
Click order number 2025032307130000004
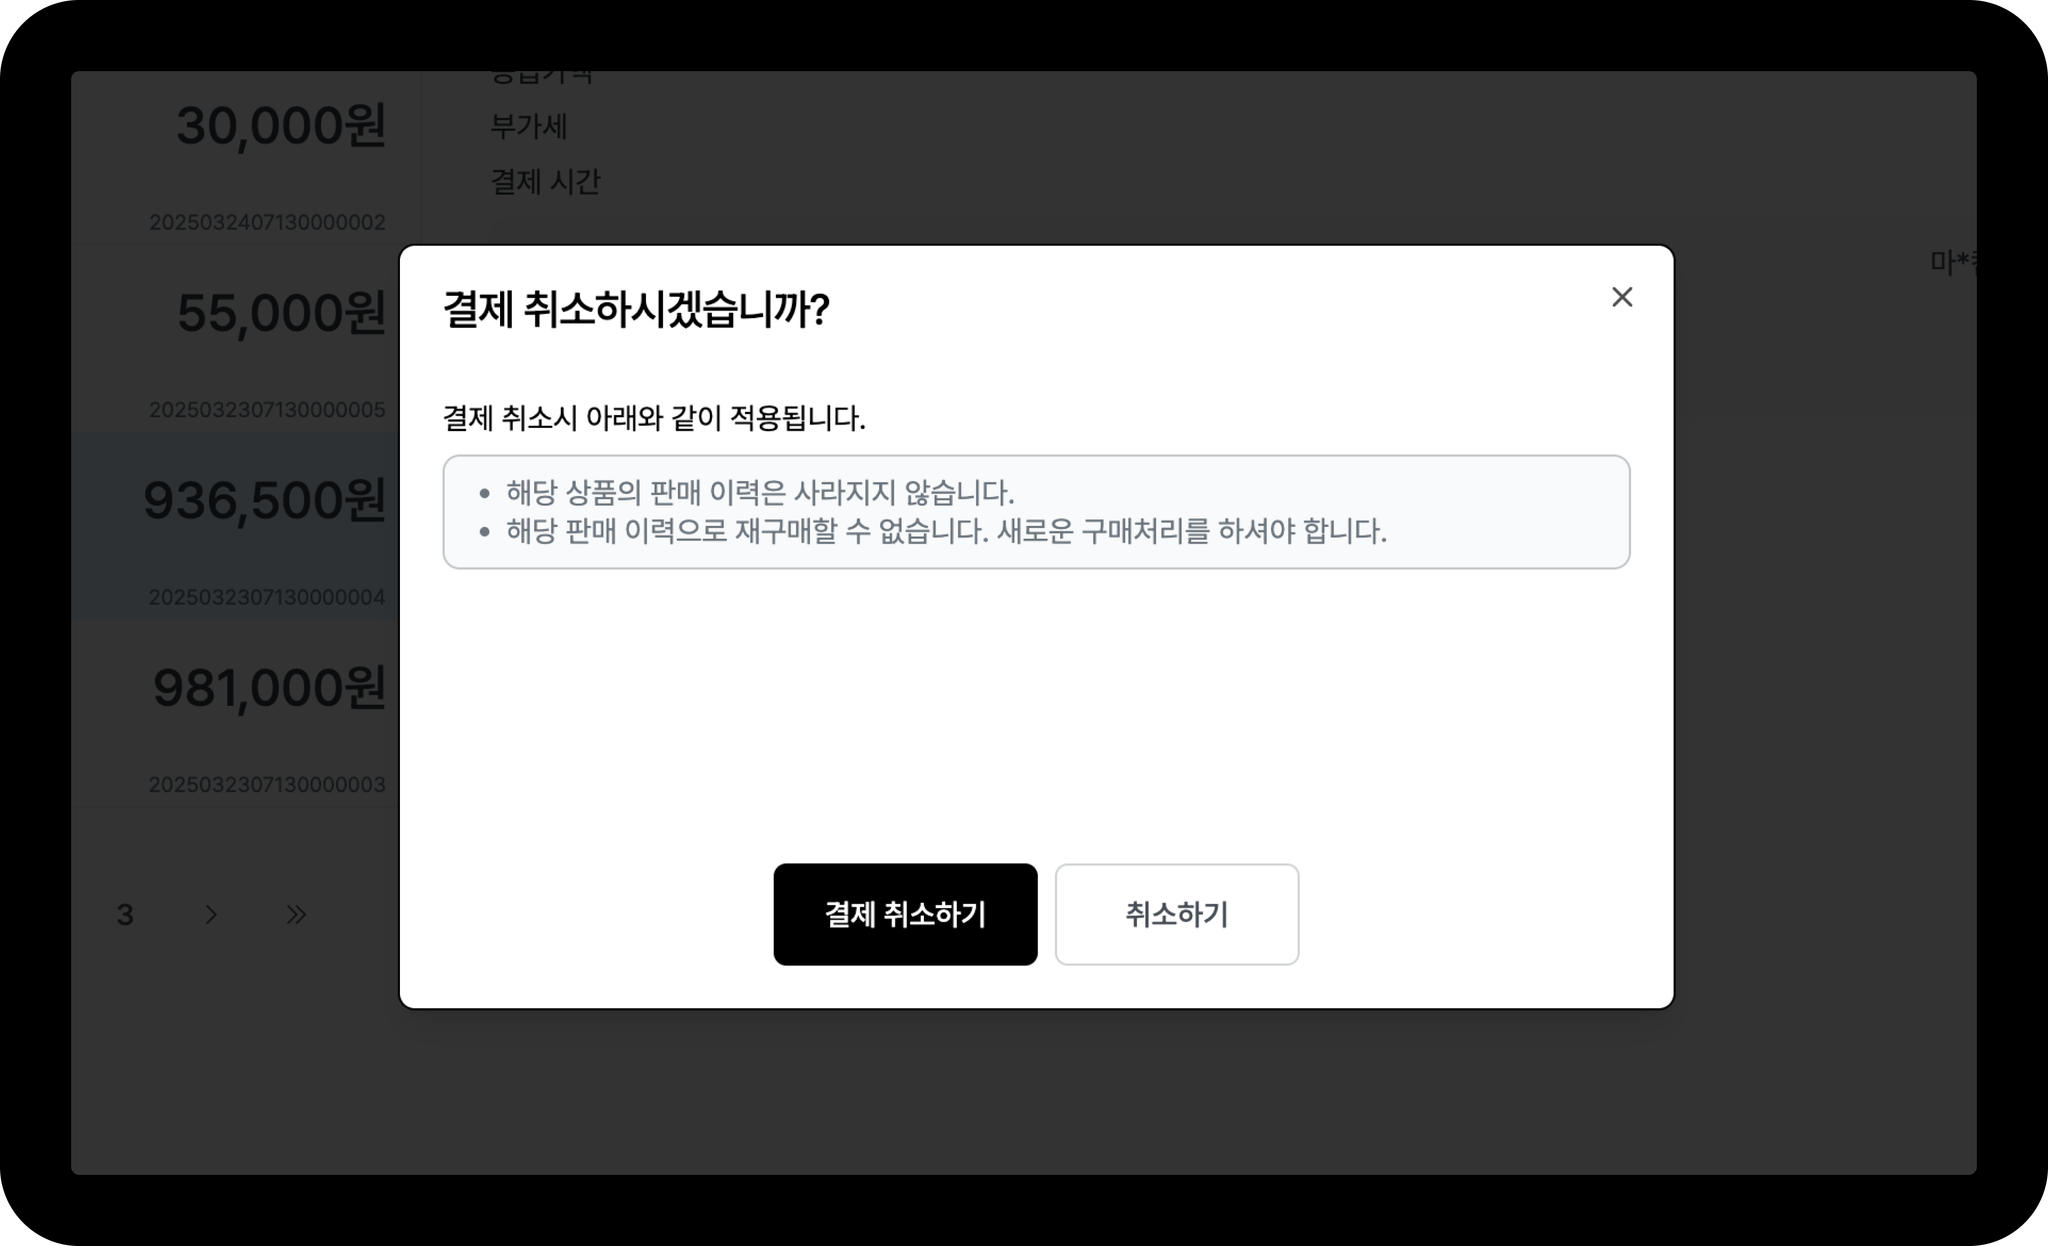pos(267,597)
